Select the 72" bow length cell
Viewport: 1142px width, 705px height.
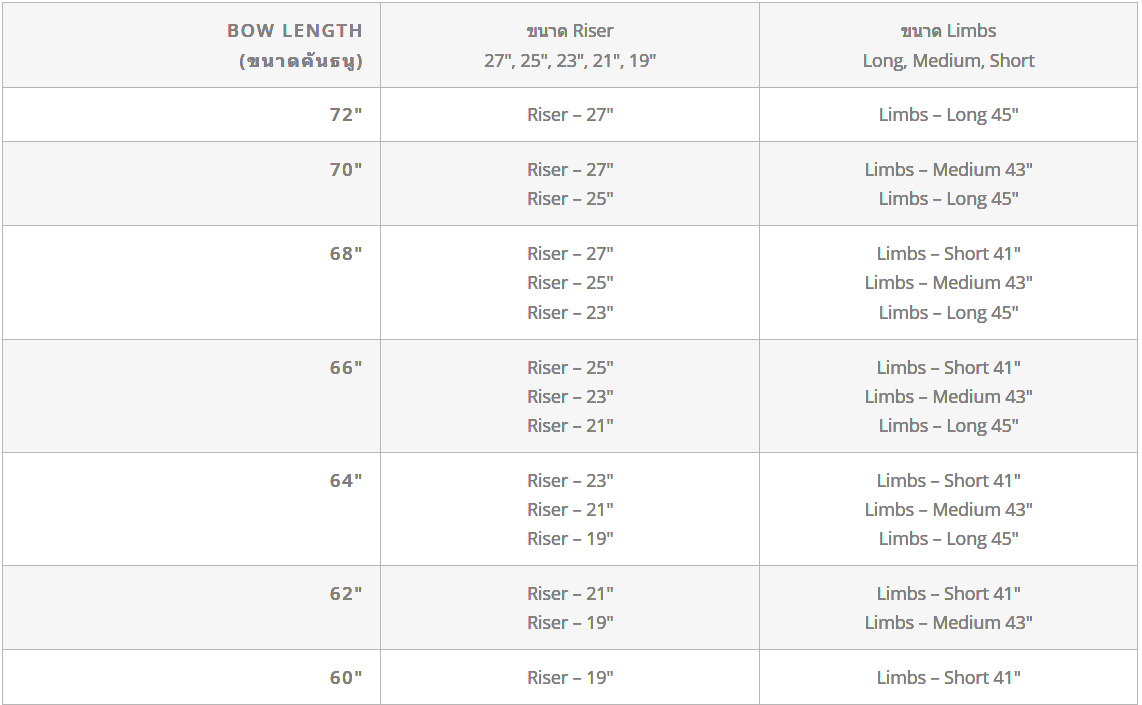point(346,115)
